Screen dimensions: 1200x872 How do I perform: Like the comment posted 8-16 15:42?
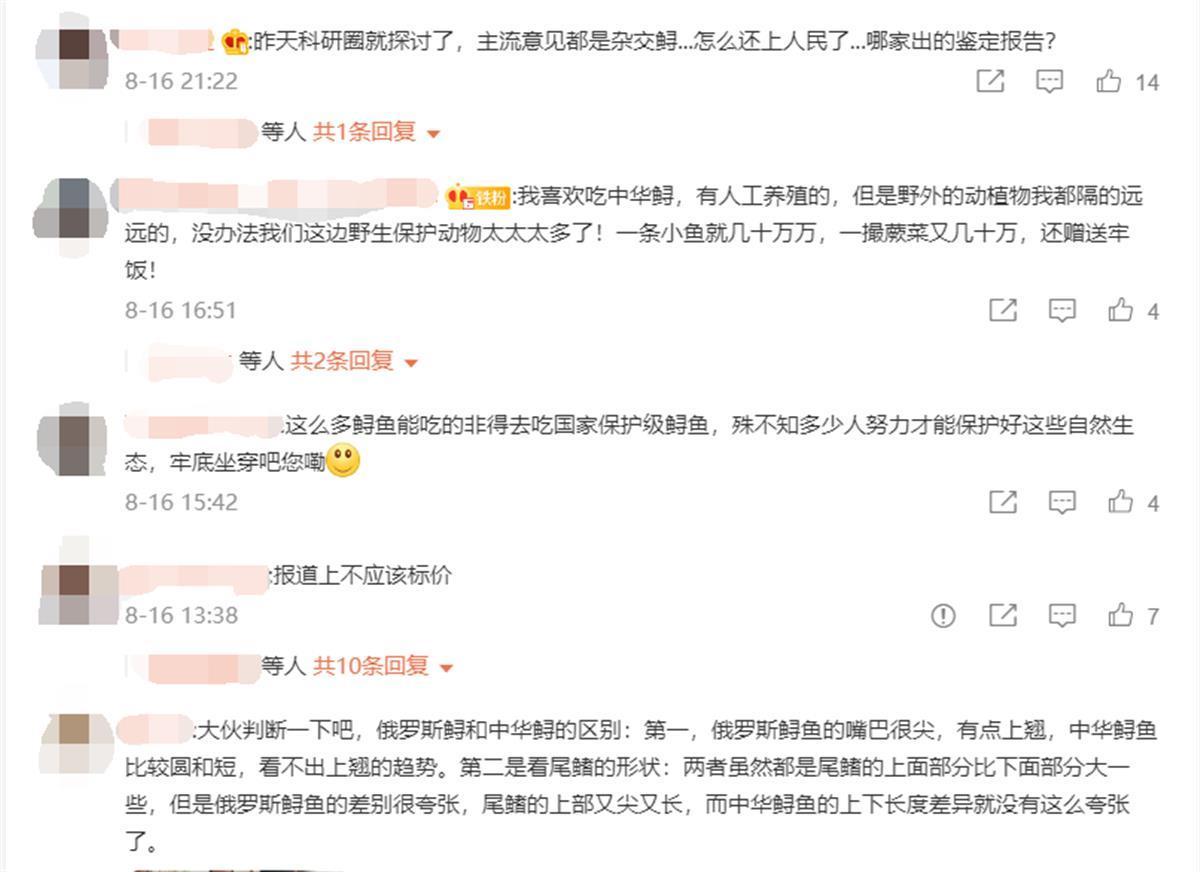(x=1120, y=502)
